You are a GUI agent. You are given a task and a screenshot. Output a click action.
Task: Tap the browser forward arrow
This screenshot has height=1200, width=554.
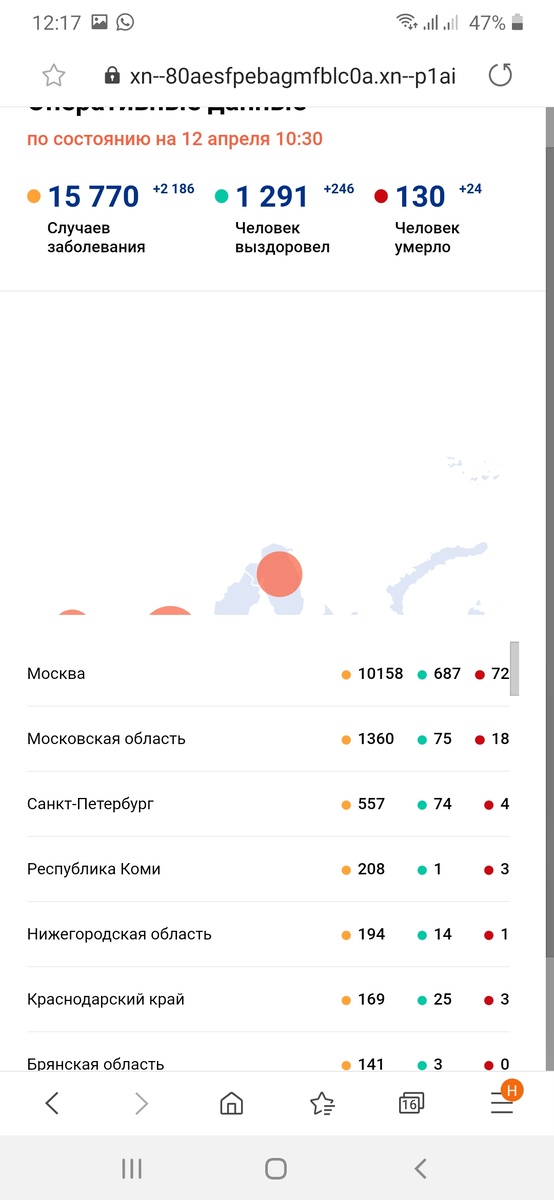point(142,1103)
